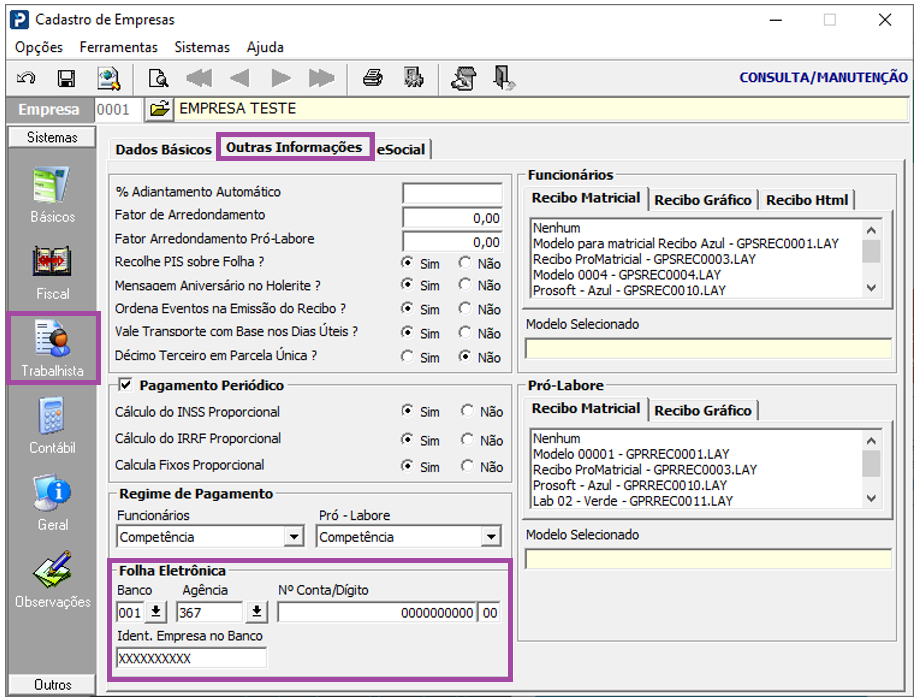Screen dimensions: 917x699
Task: Click the save floppy disk toolbar icon
Action: (66, 78)
